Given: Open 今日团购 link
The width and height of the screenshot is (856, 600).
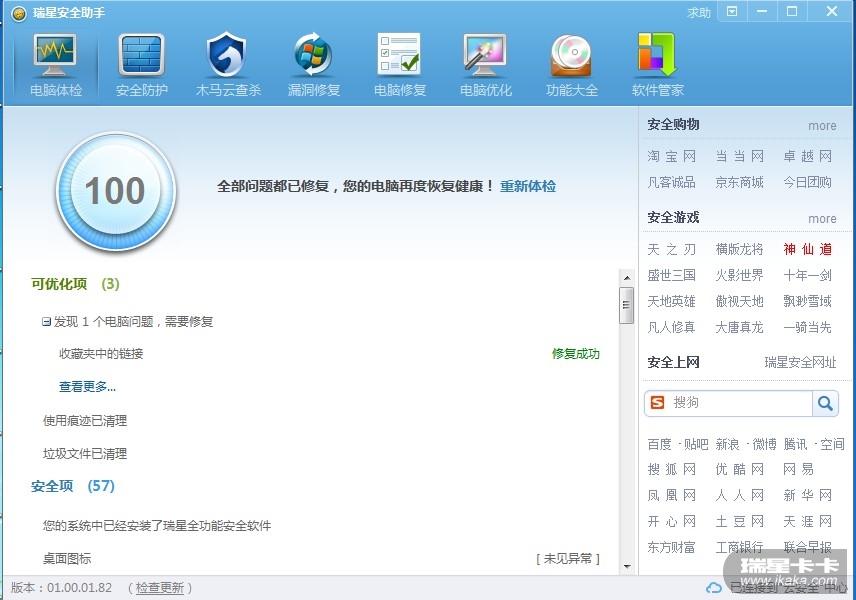Looking at the screenshot, I should pos(807,182).
